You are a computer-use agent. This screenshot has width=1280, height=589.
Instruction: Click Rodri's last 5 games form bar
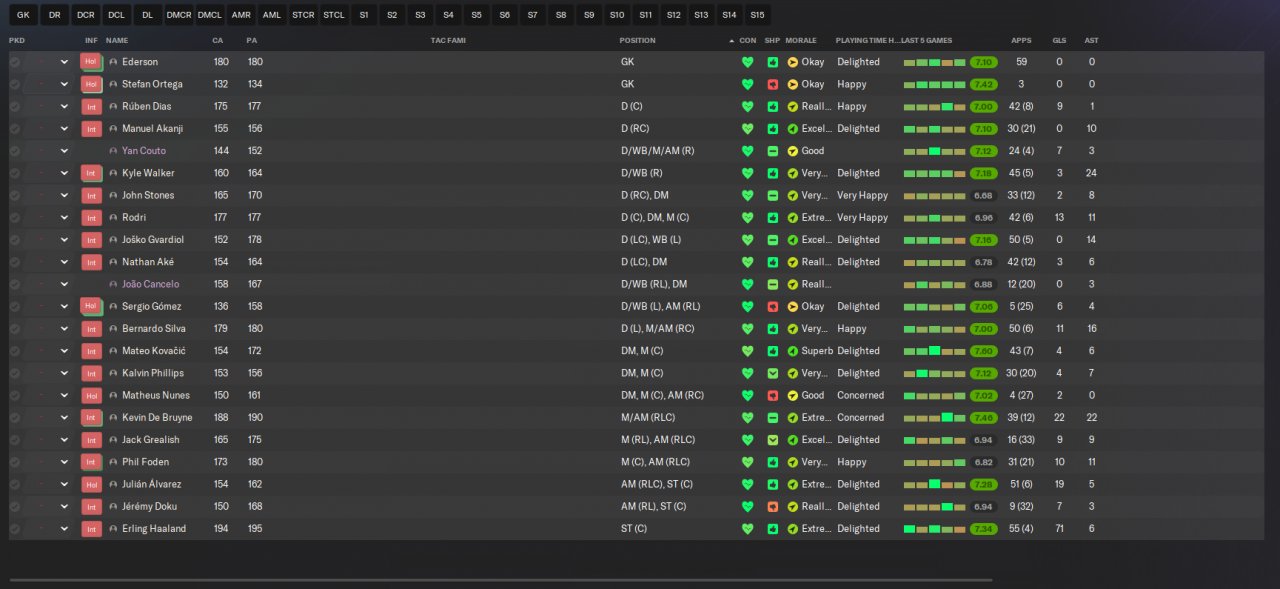[934, 217]
